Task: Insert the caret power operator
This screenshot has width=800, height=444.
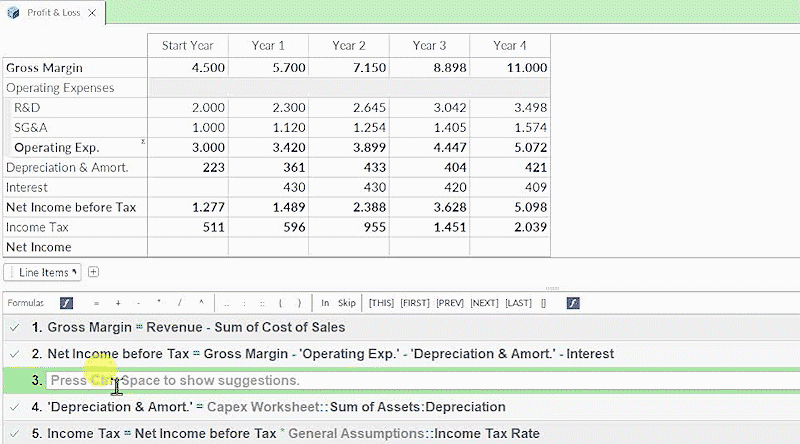Action: point(200,302)
